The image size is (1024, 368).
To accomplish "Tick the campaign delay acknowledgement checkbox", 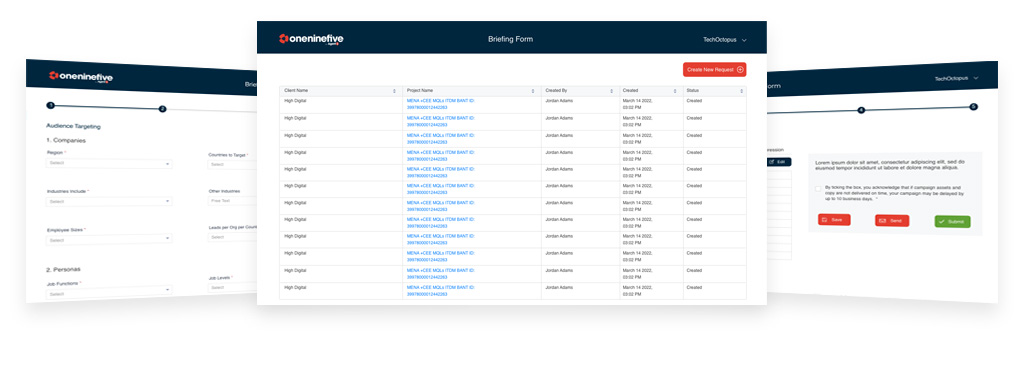I will pos(818,189).
